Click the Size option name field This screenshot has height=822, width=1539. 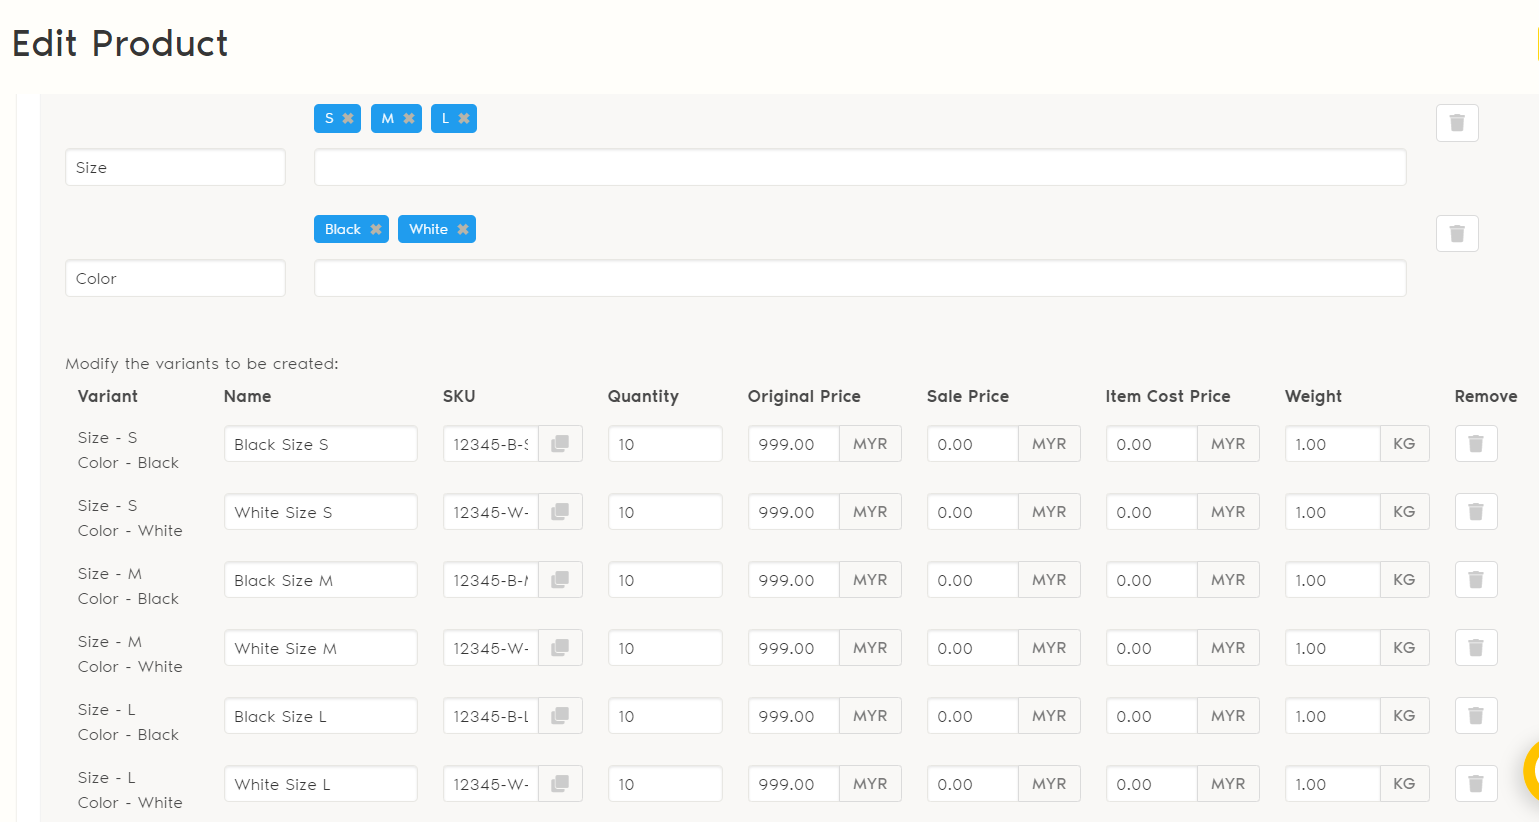coord(175,168)
